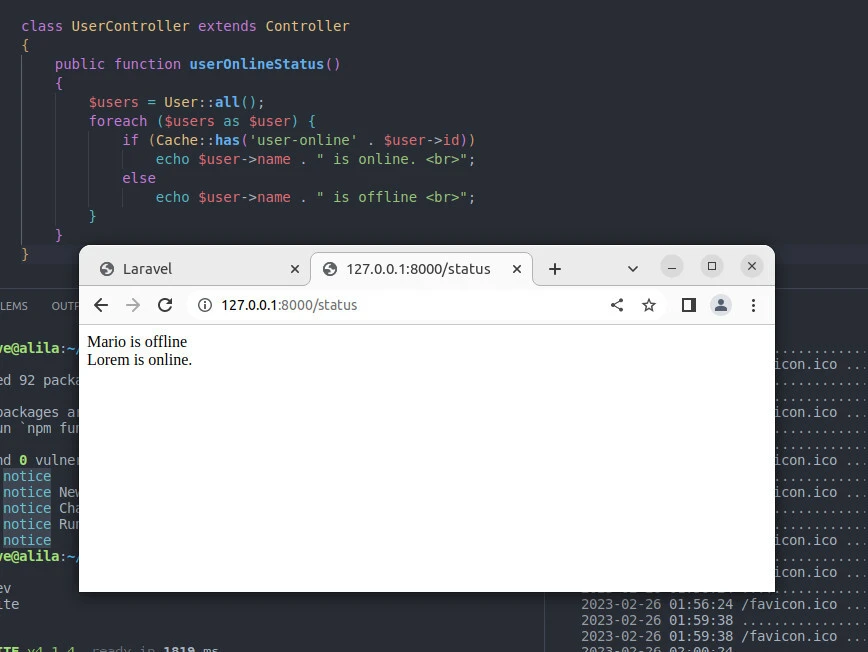Open Chrome three-dot menu
868x652 pixels.
753,305
